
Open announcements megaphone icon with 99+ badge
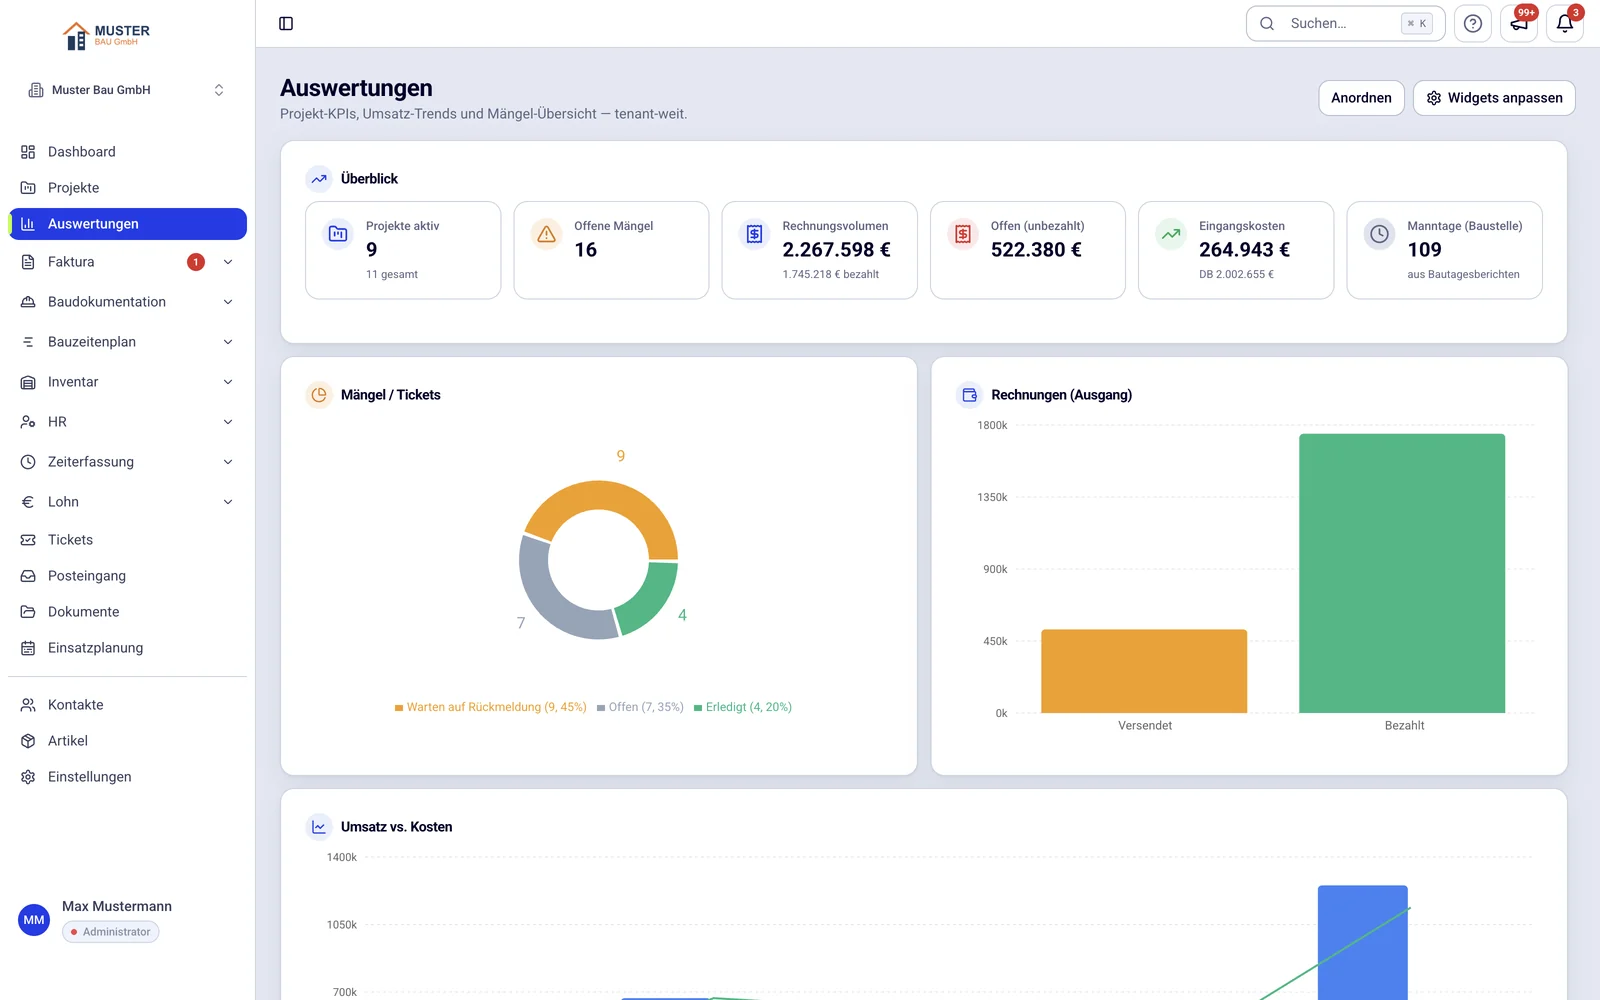pyautogui.click(x=1519, y=24)
